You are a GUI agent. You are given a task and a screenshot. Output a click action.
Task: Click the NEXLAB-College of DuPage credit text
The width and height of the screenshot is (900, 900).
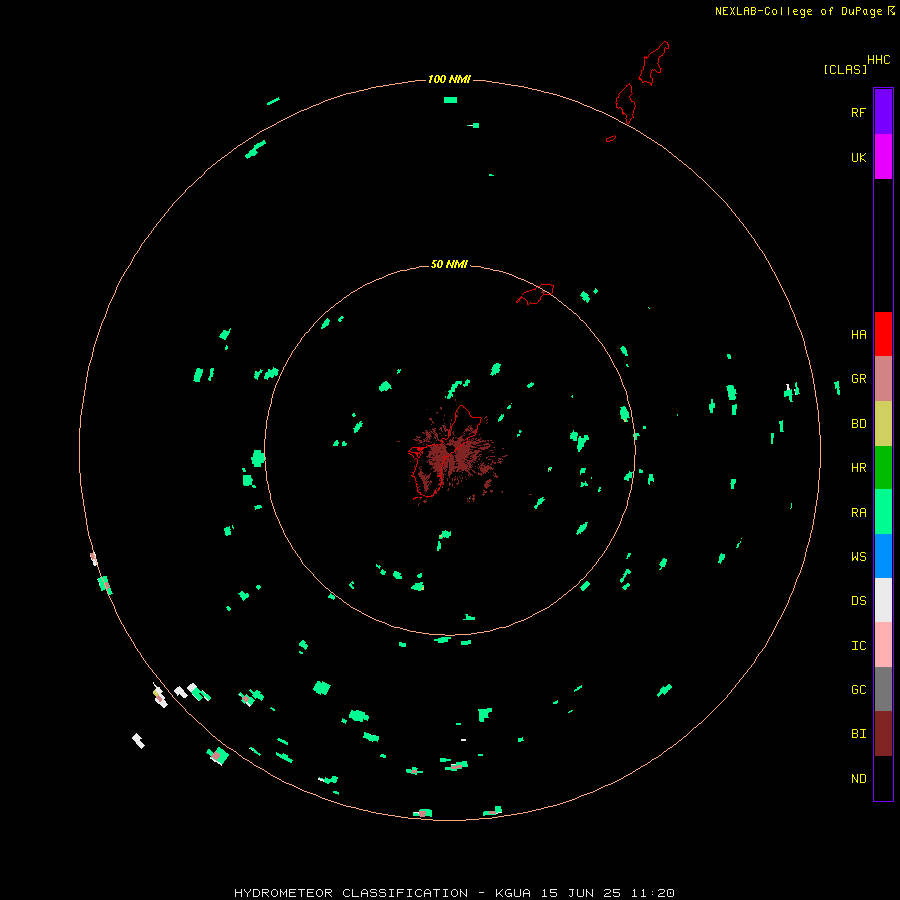click(798, 11)
